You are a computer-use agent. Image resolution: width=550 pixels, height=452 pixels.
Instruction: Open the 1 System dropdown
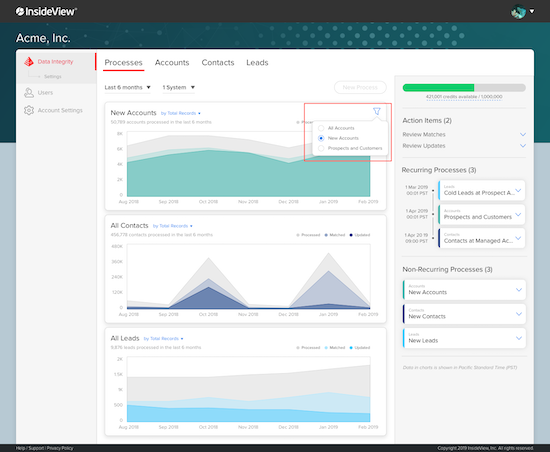(179, 87)
